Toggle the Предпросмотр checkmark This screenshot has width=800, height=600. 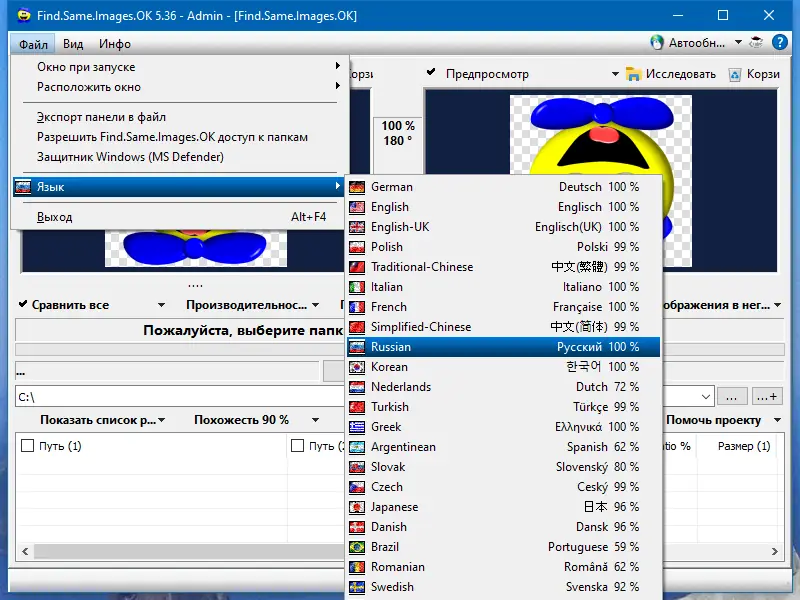[431, 72]
